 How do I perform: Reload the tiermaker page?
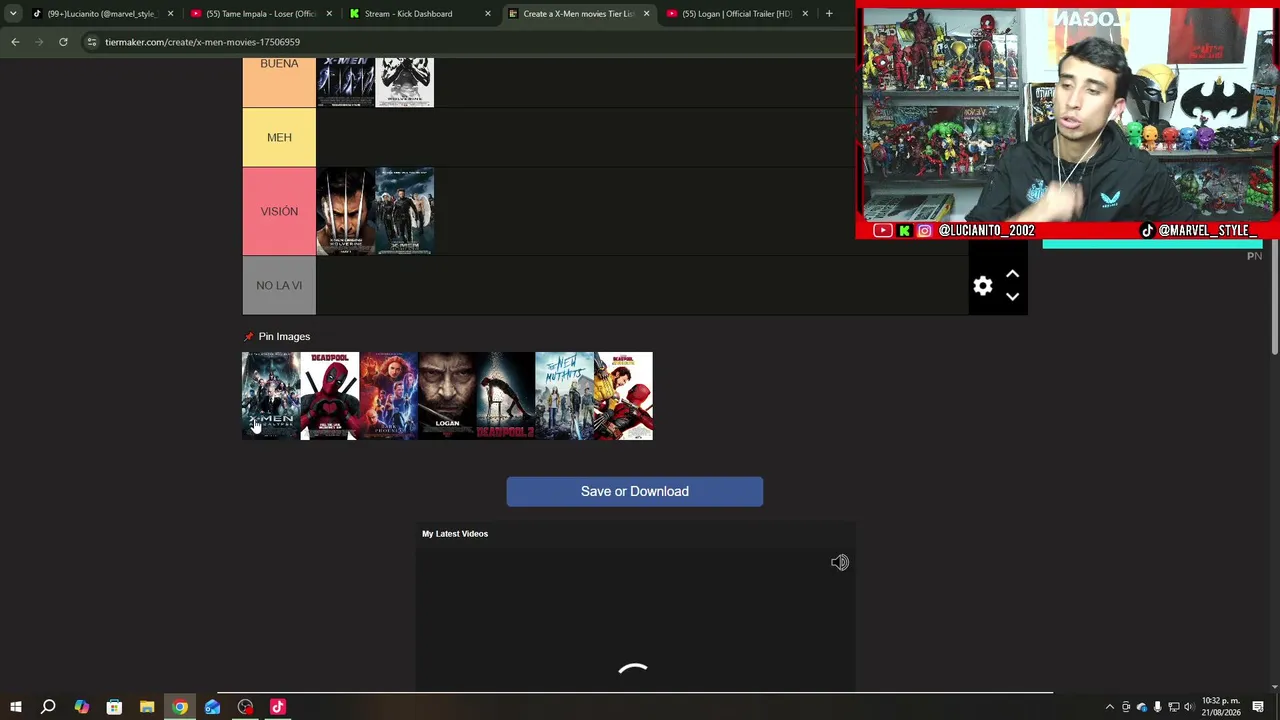pos(63,42)
